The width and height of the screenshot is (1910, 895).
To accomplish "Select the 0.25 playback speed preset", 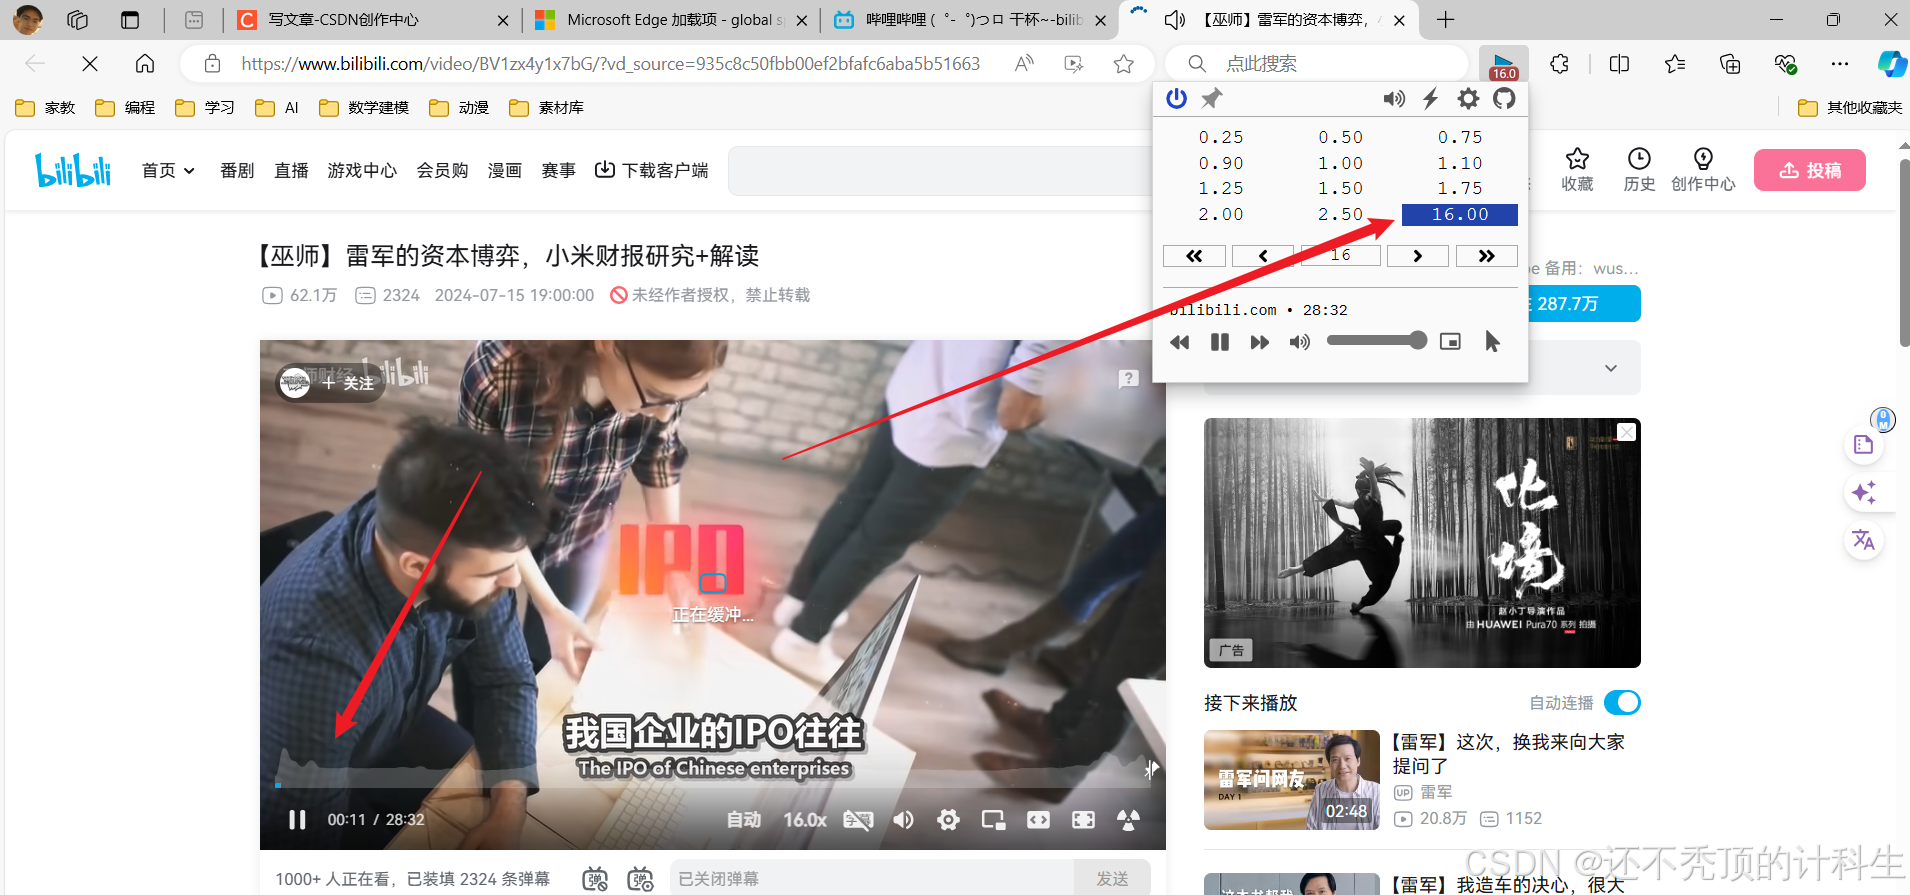I will tap(1221, 137).
